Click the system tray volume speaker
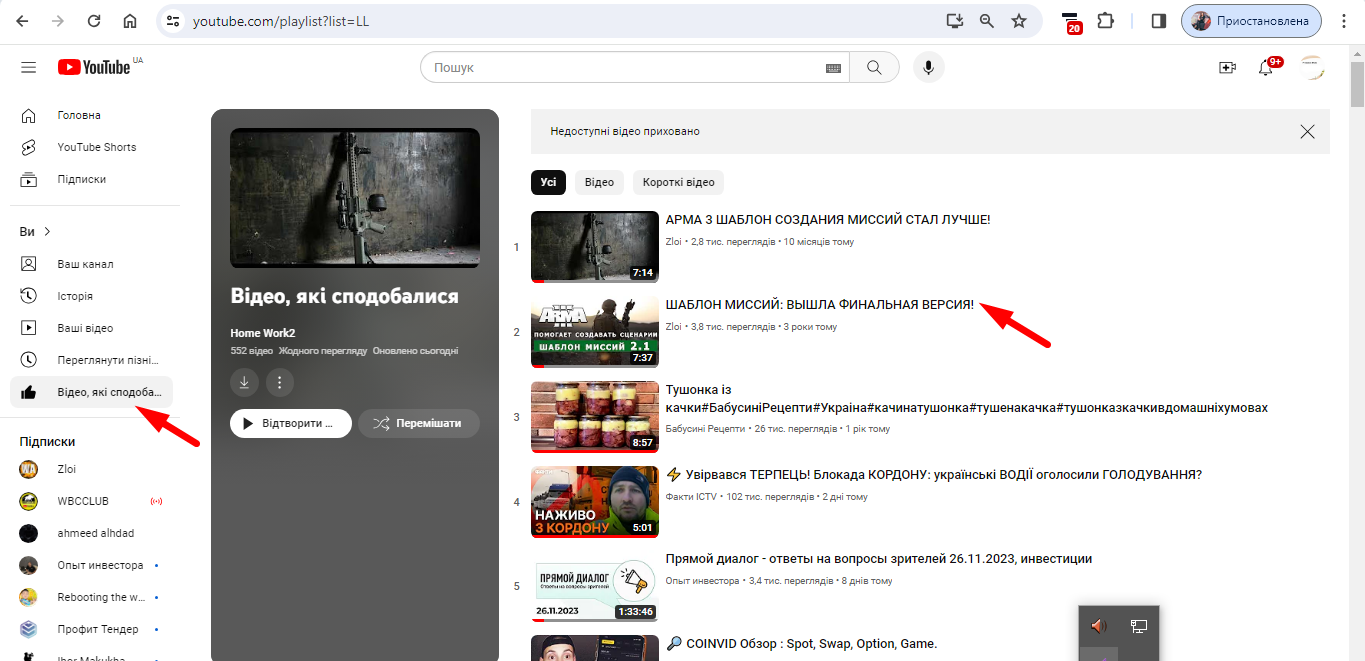1365x661 pixels. point(1098,626)
